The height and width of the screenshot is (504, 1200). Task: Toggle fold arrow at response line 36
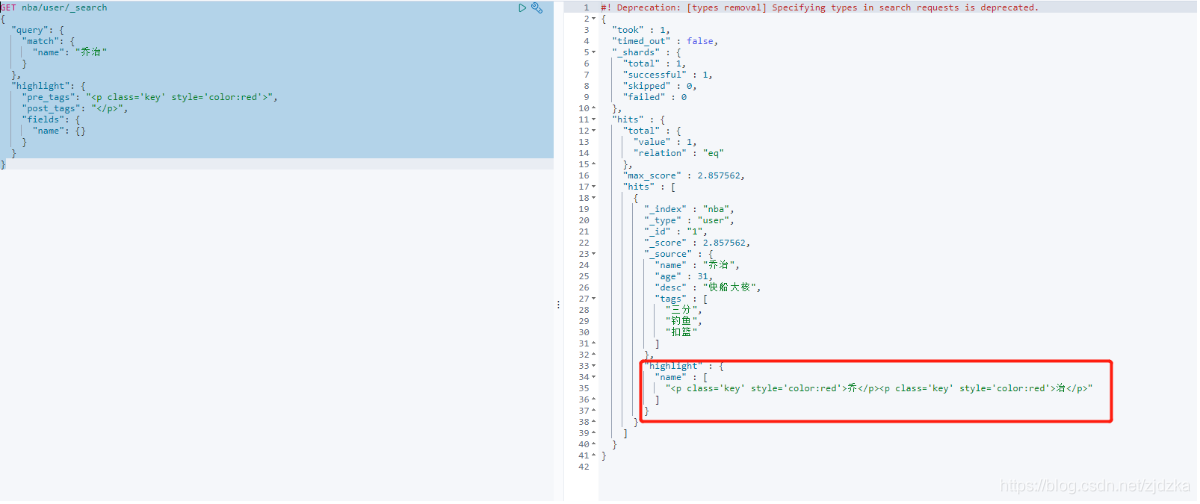click(594, 400)
